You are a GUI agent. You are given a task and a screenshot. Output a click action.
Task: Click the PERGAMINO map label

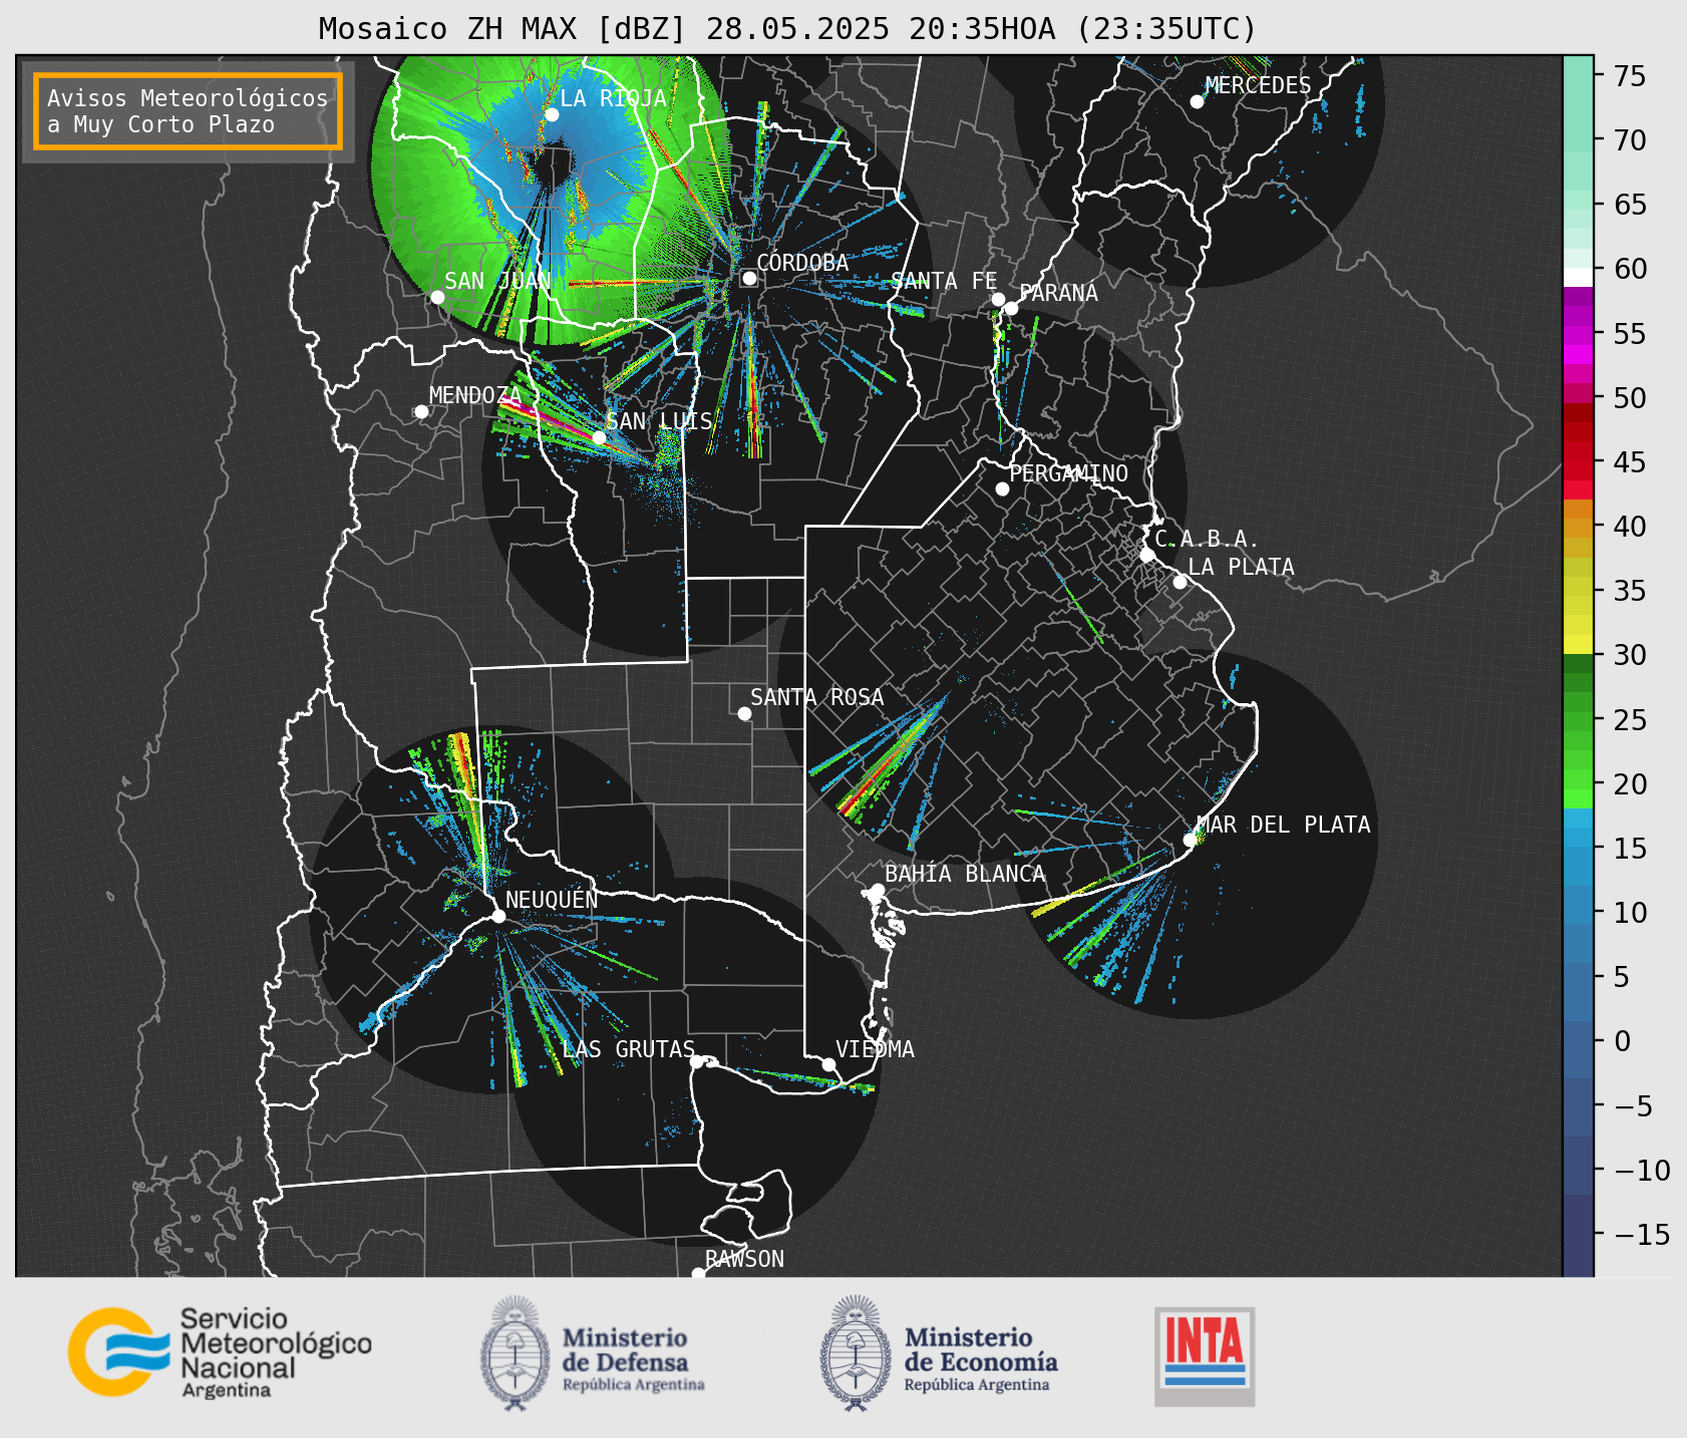[x=1068, y=473]
